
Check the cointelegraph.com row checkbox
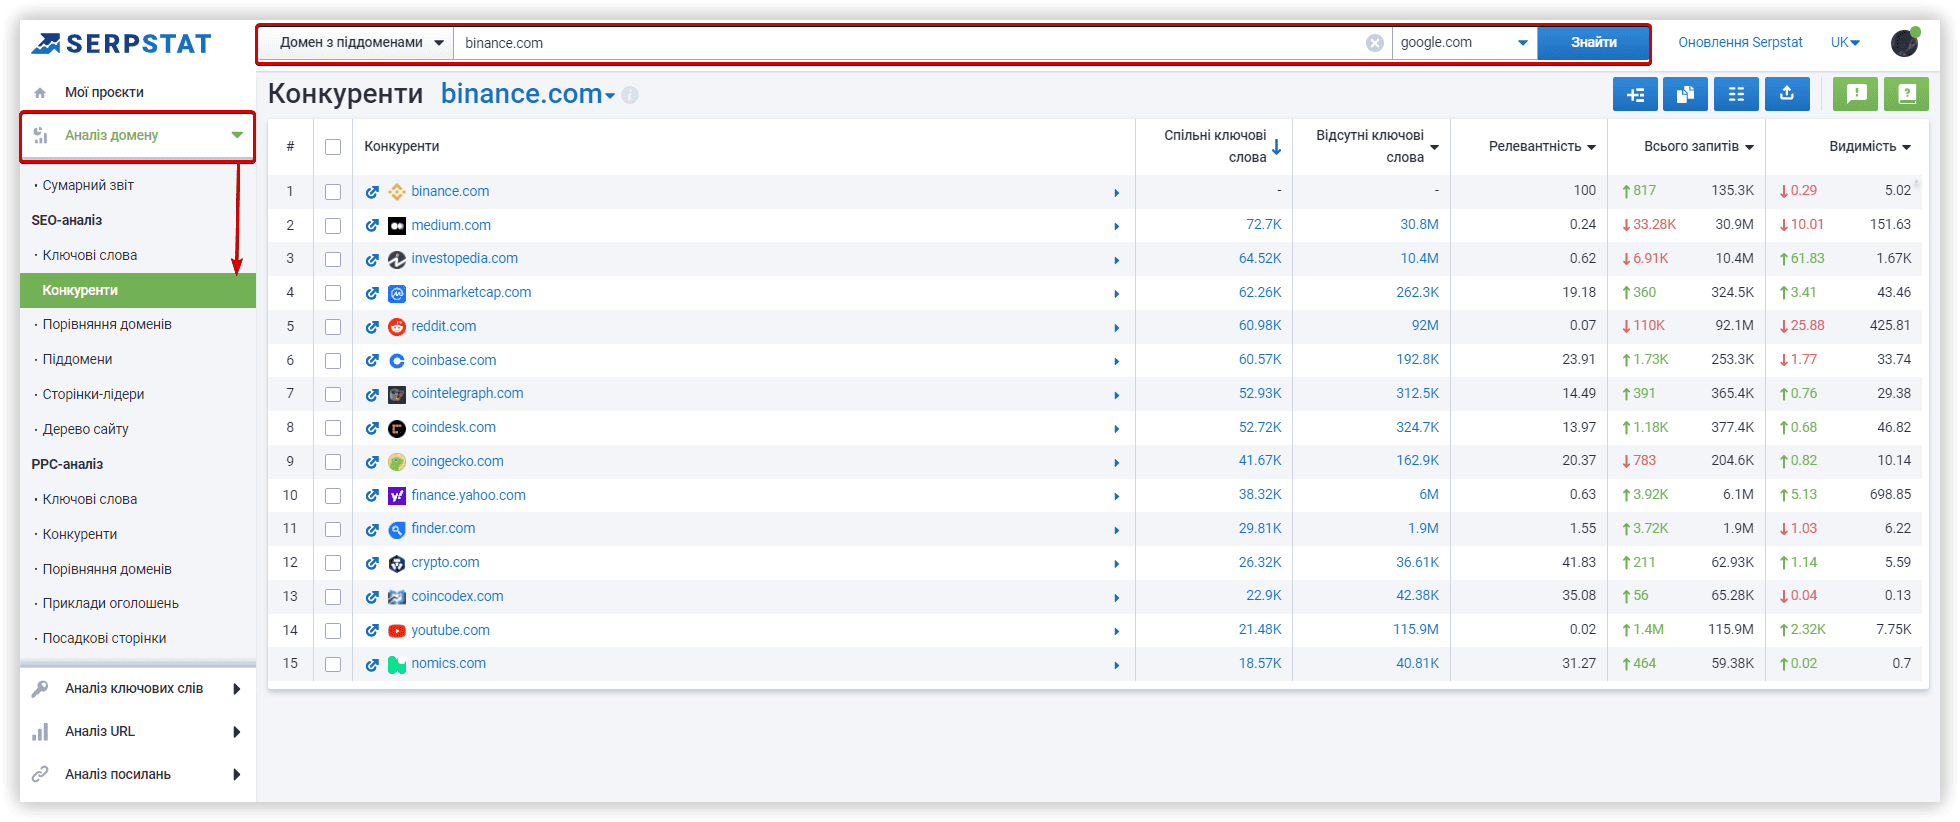tap(333, 395)
